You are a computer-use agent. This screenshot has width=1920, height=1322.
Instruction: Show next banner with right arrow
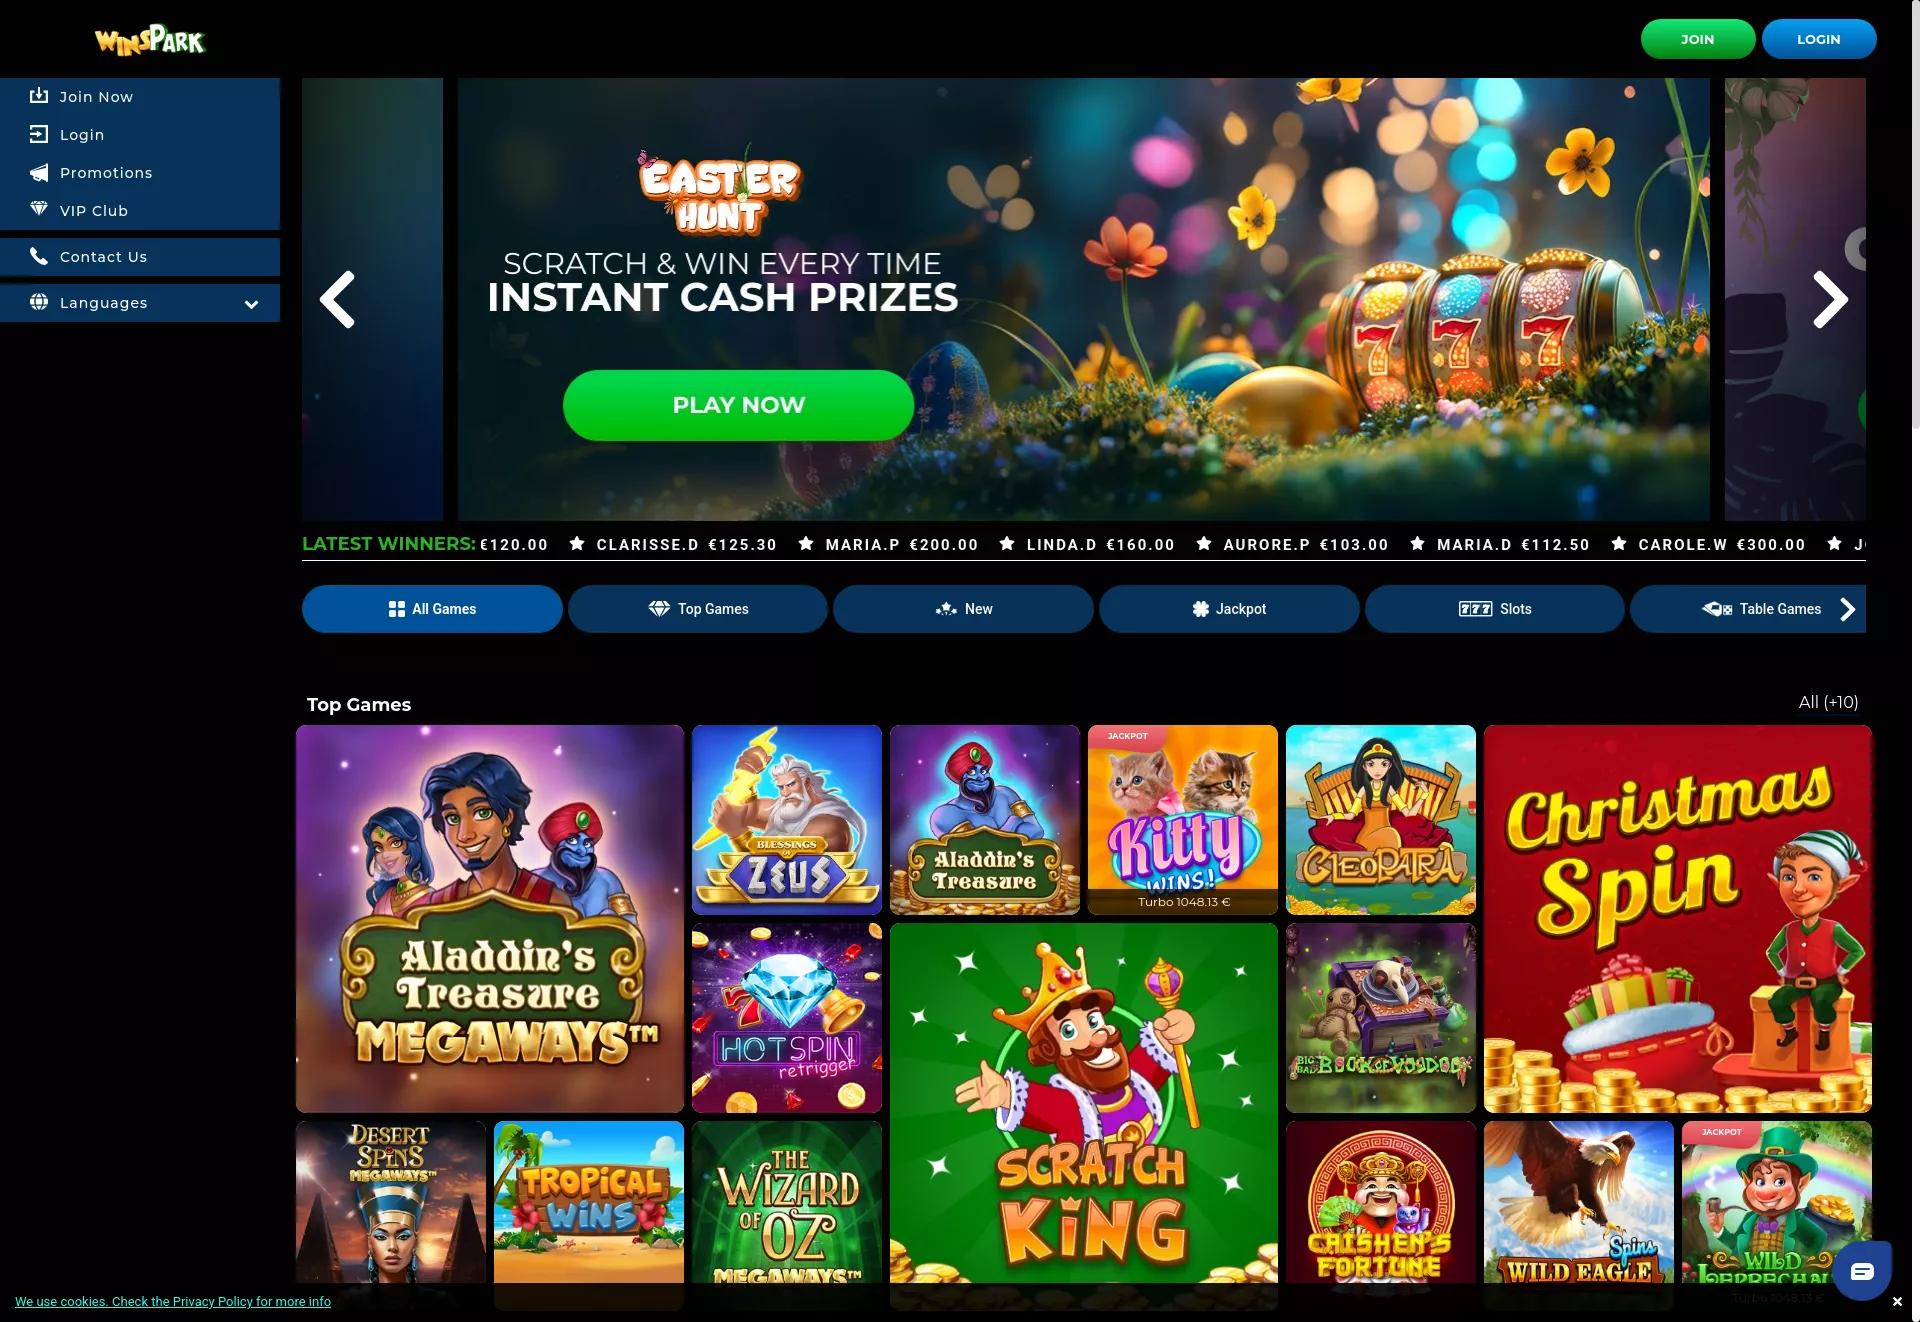(1830, 299)
